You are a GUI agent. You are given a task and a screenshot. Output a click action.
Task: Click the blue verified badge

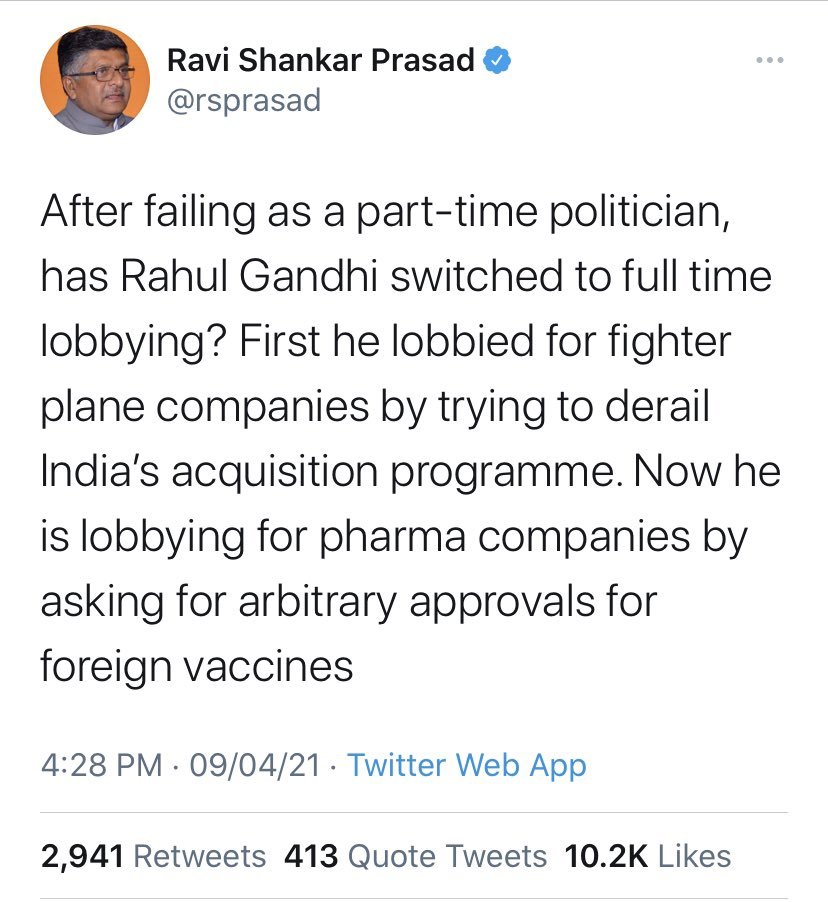pyautogui.click(x=499, y=61)
